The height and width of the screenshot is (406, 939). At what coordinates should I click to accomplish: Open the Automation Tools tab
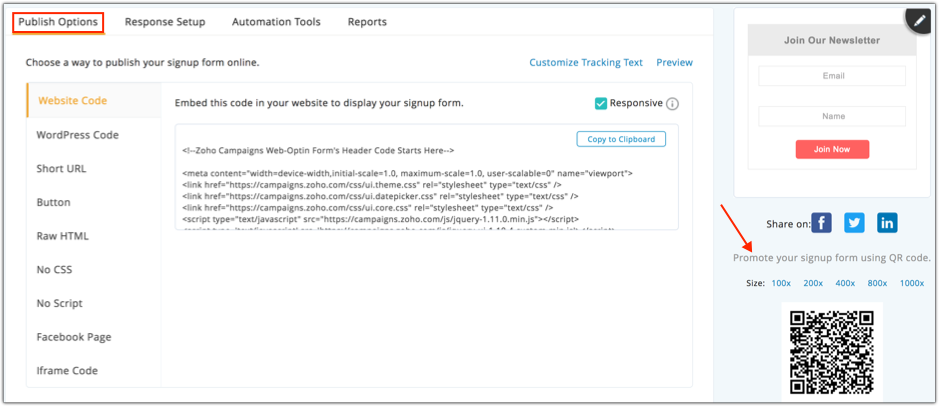coord(276,22)
